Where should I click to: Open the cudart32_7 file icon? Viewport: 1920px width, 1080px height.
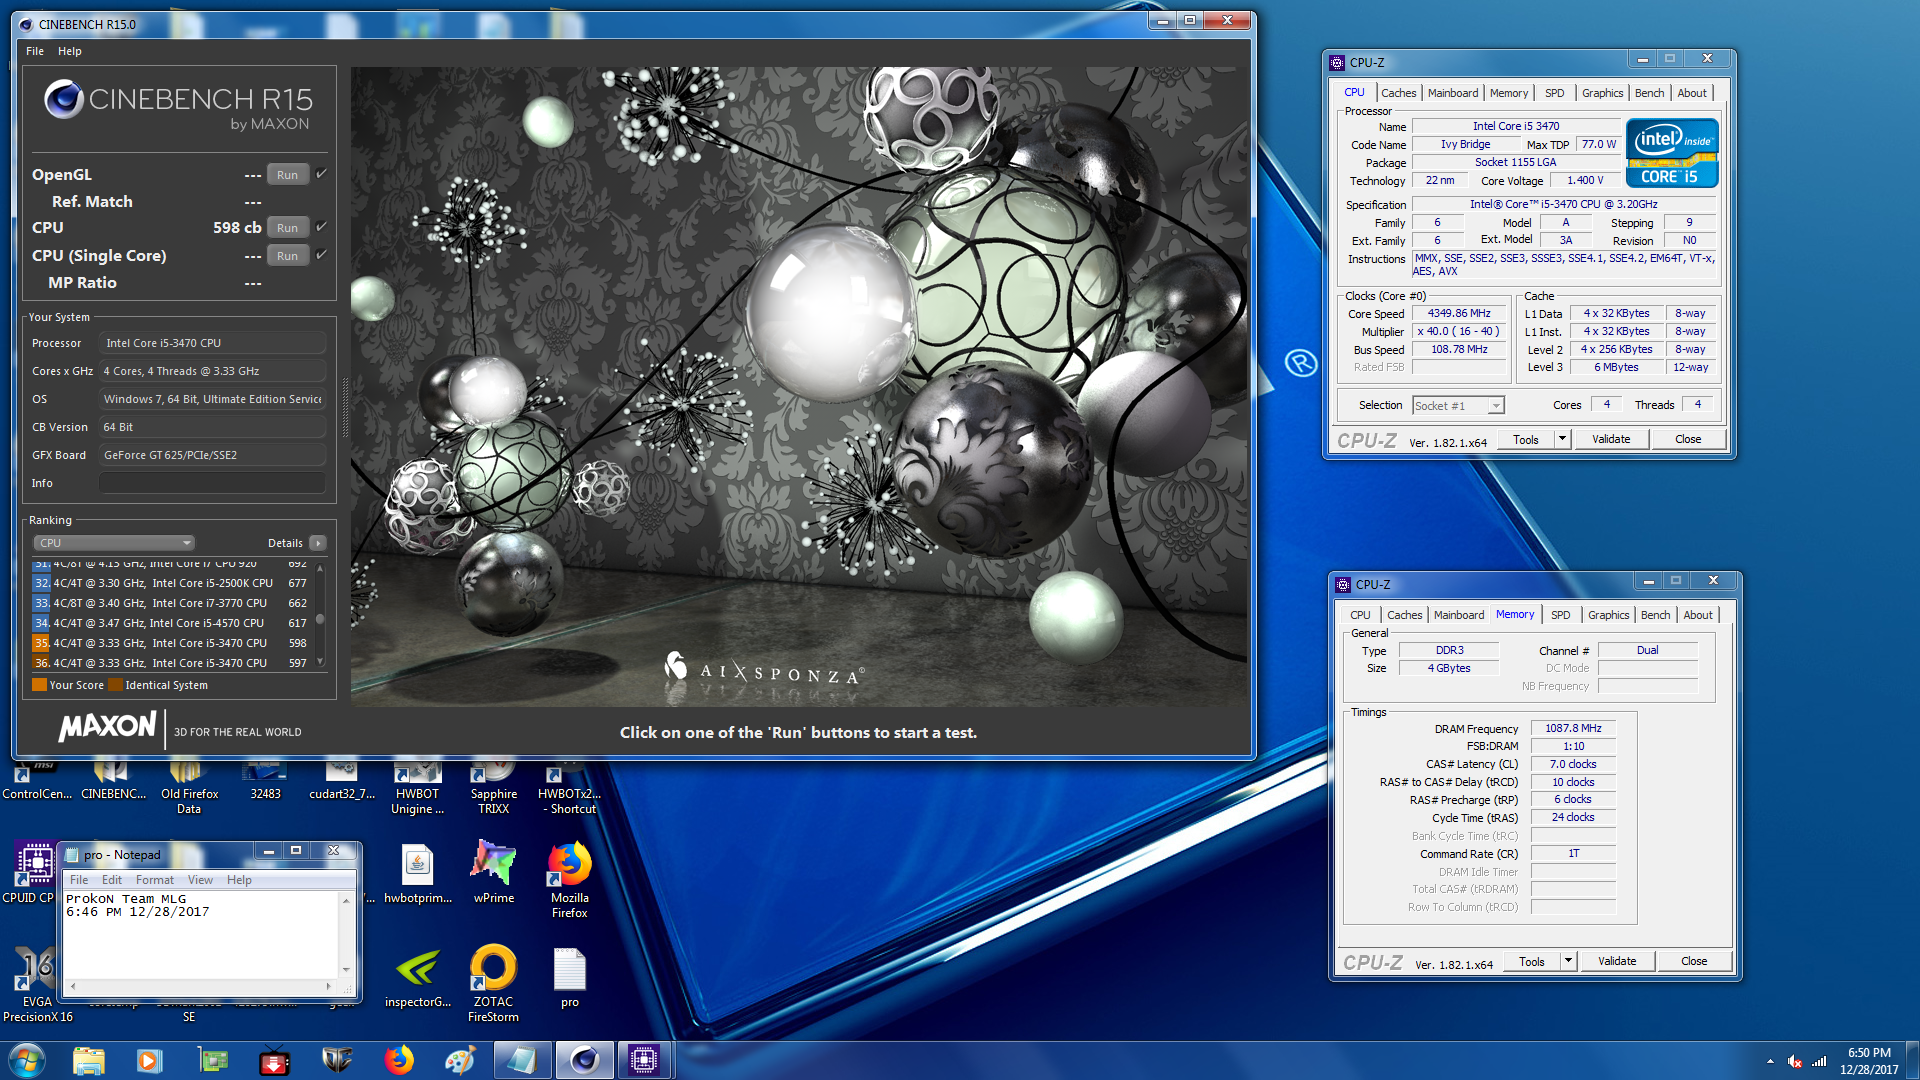click(342, 782)
